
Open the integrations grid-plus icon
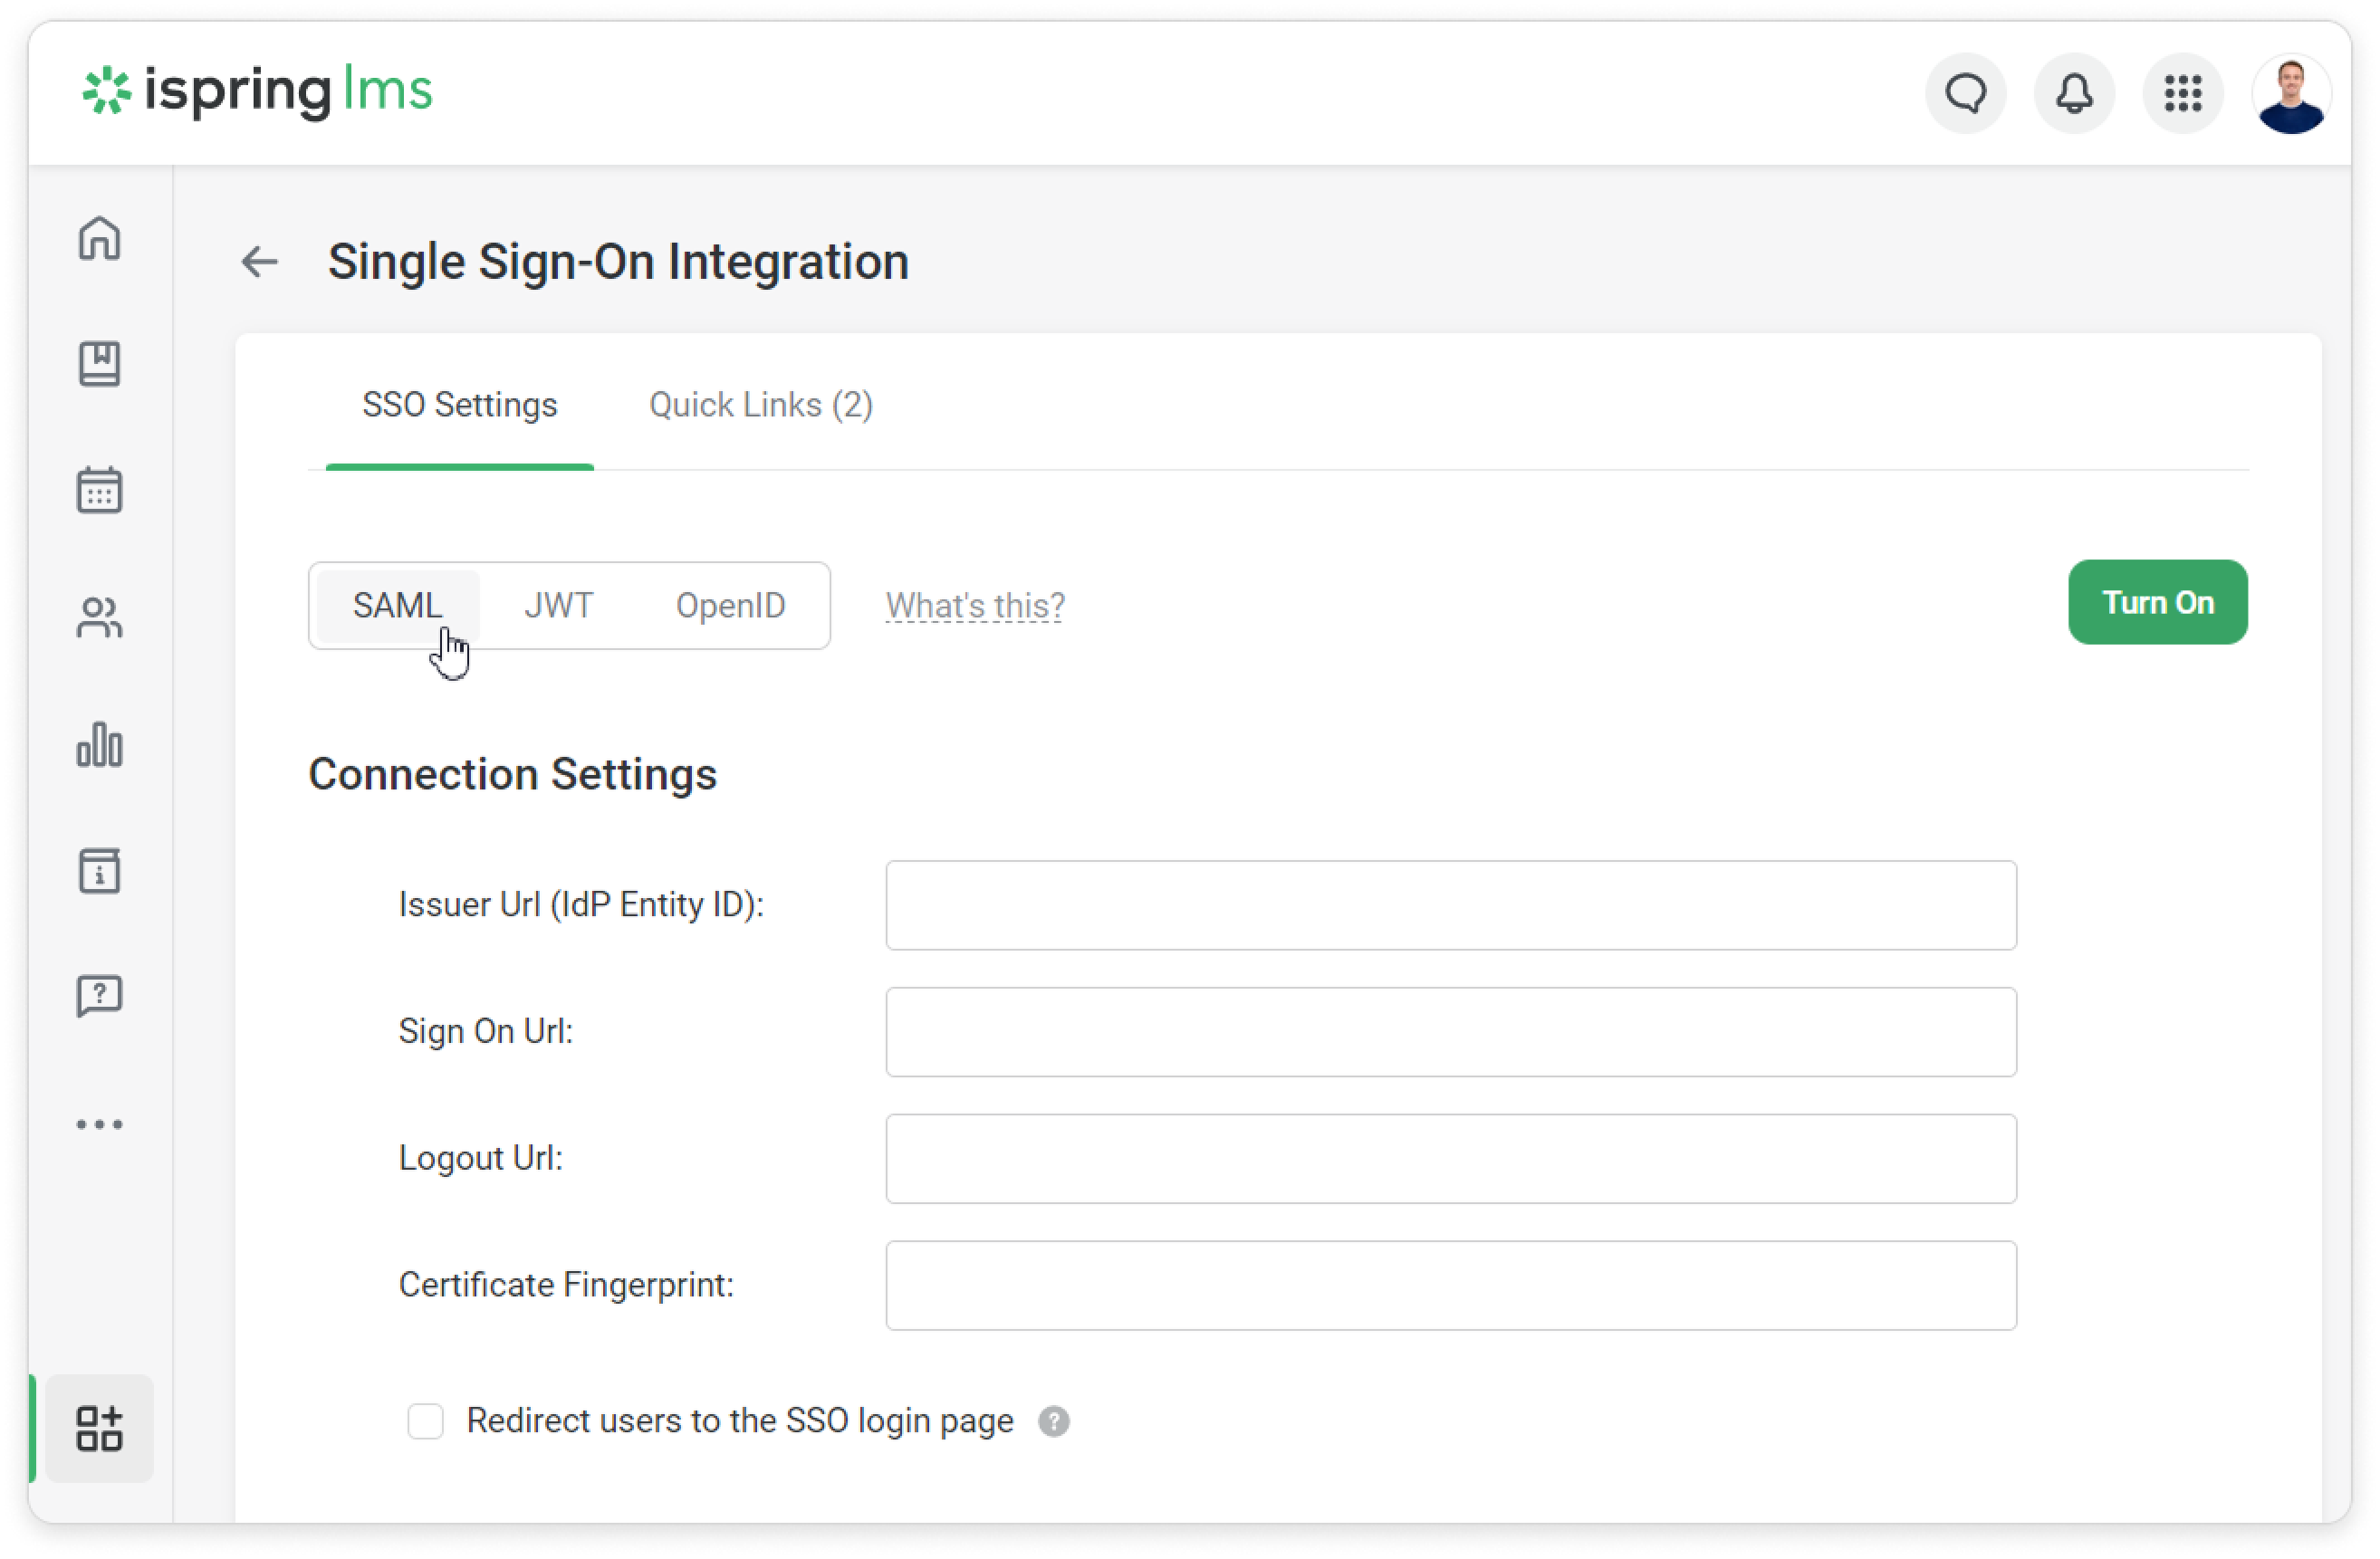click(x=99, y=1428)
